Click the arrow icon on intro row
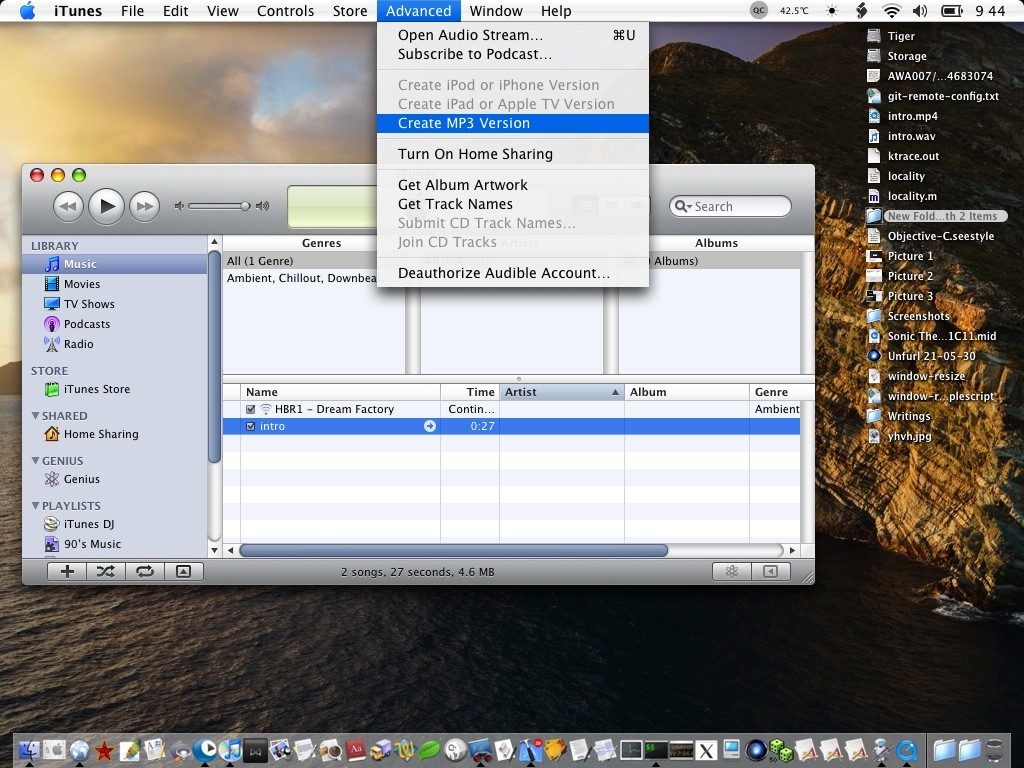The image size is (1024, 768). click(x=430, y=426)
